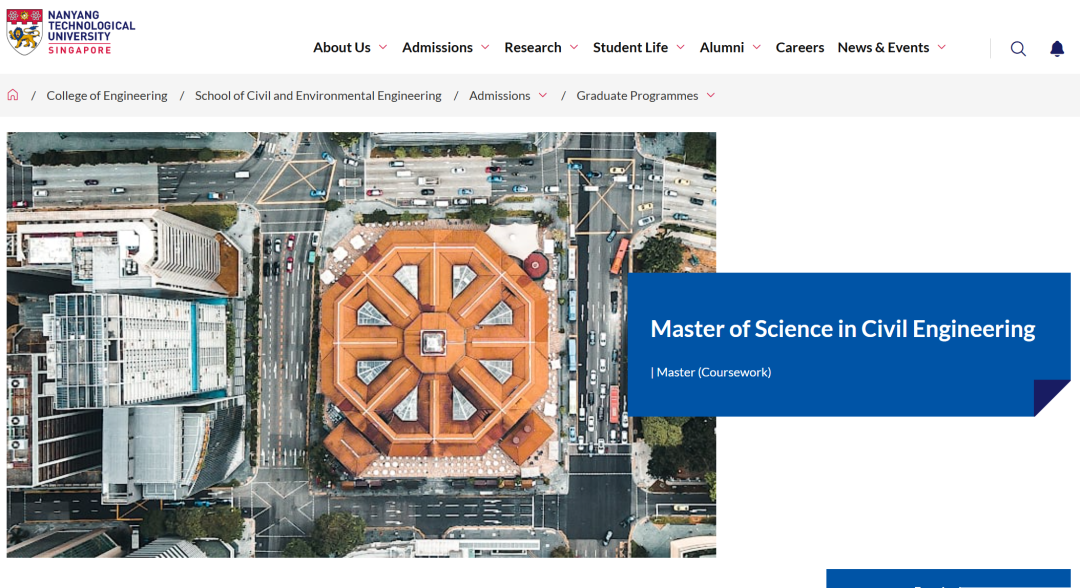Expand breadcrumb Admissions chevron

point(543,95)
